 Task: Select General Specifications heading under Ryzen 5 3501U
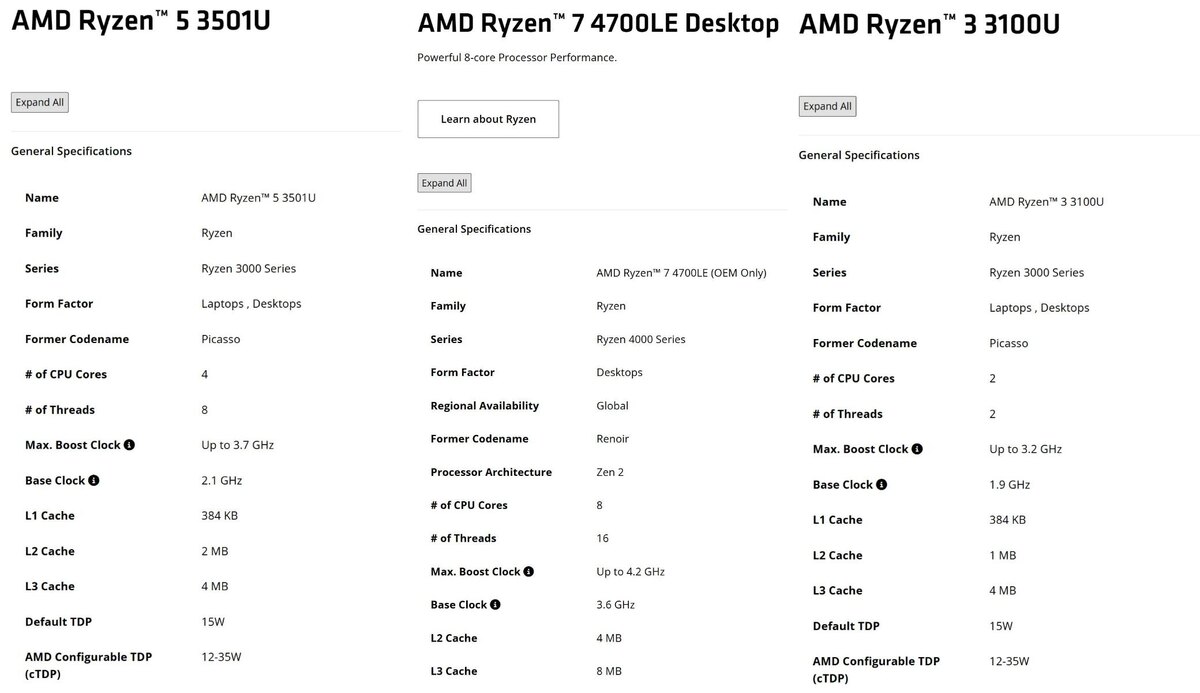pyautogui.click(x=71, y=151)
